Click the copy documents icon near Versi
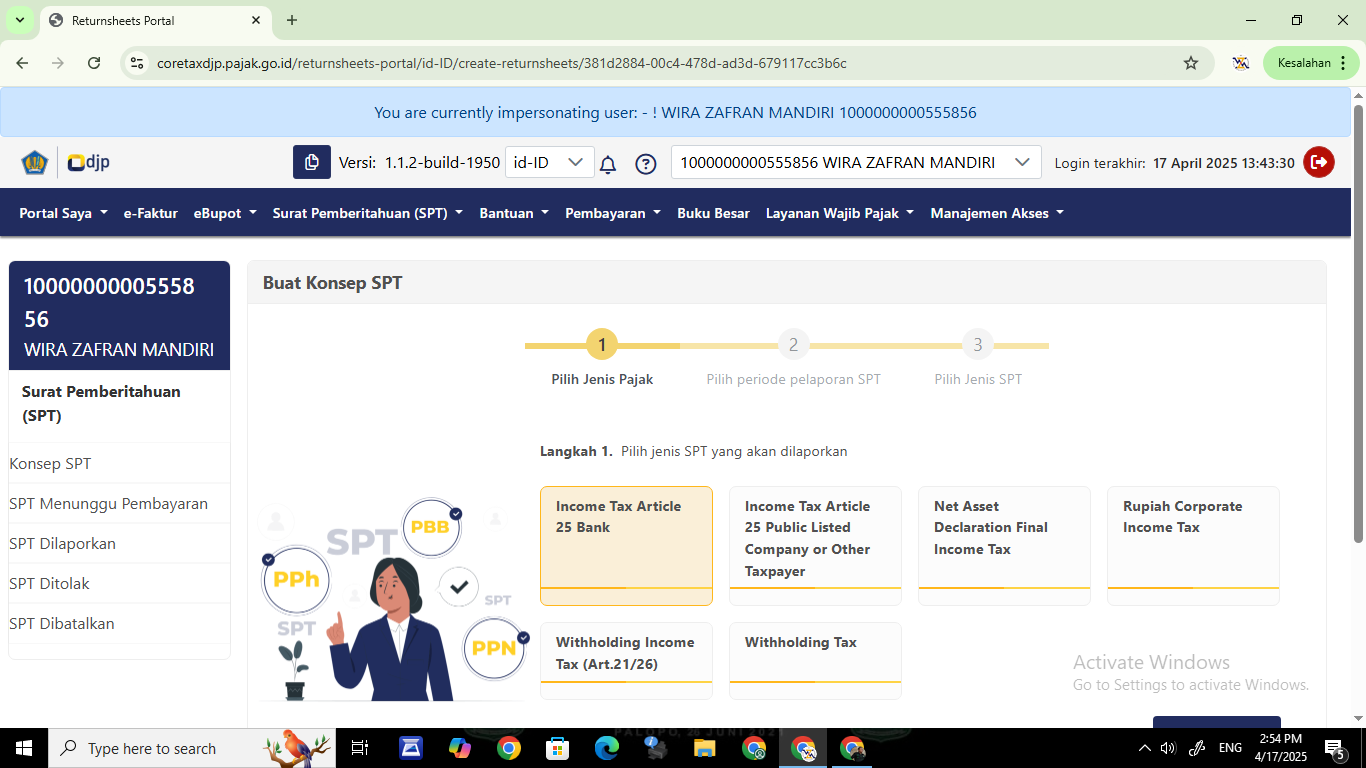Image resolution: width=1366 pixels, height=768 pixels. click(x=311, y=162)
